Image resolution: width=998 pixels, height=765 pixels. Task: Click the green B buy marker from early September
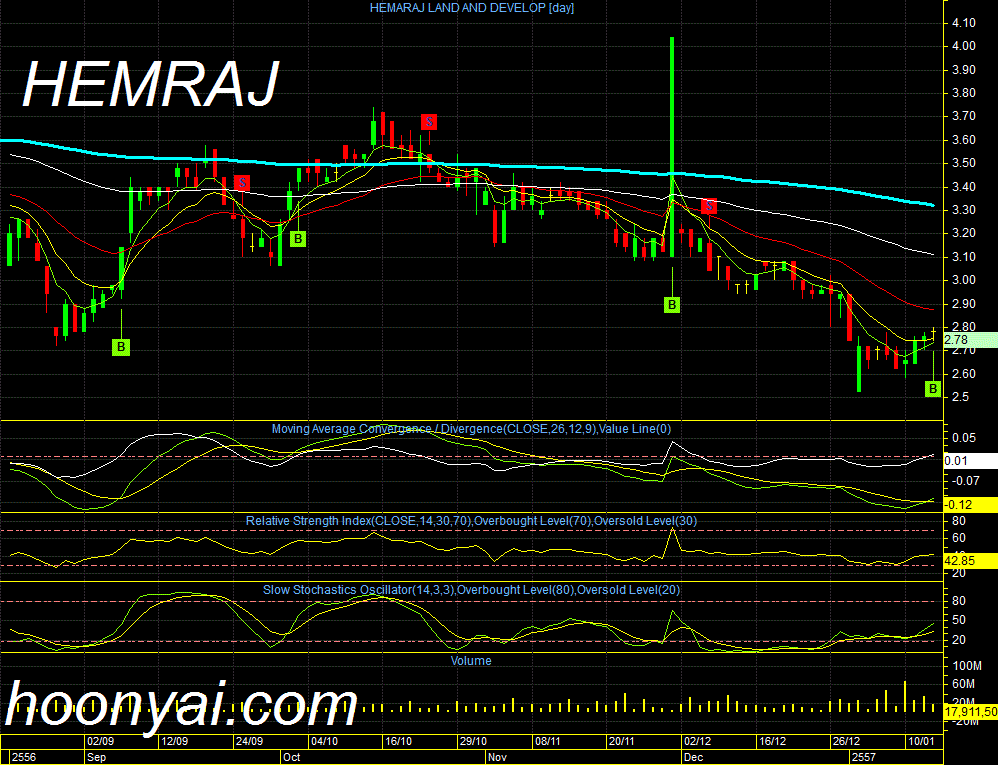click(x=121, y=347)
